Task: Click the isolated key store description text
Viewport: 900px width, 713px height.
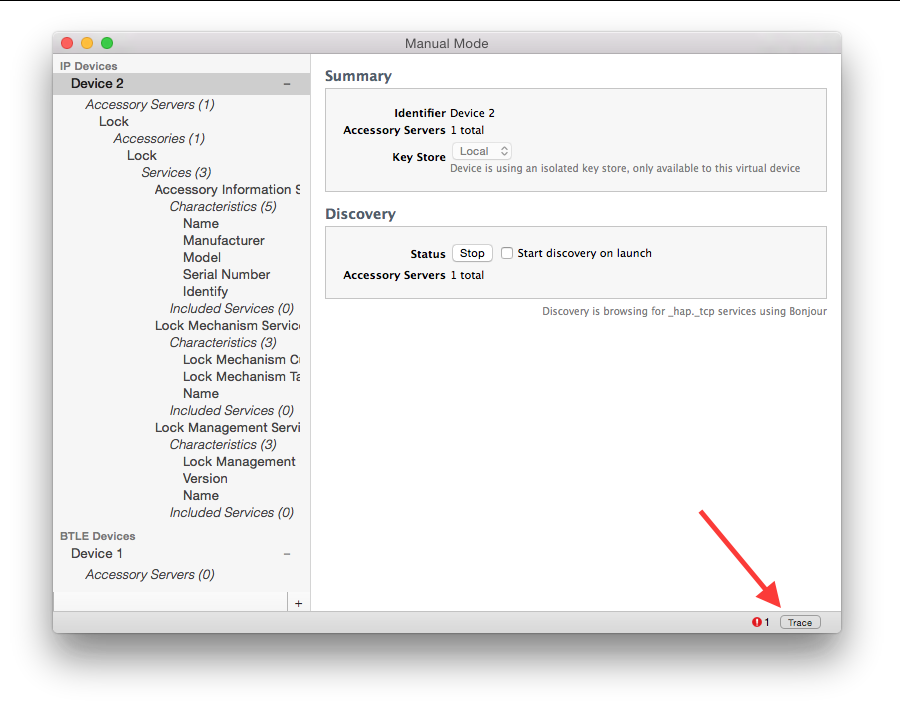Action: [x=625, y=168]
